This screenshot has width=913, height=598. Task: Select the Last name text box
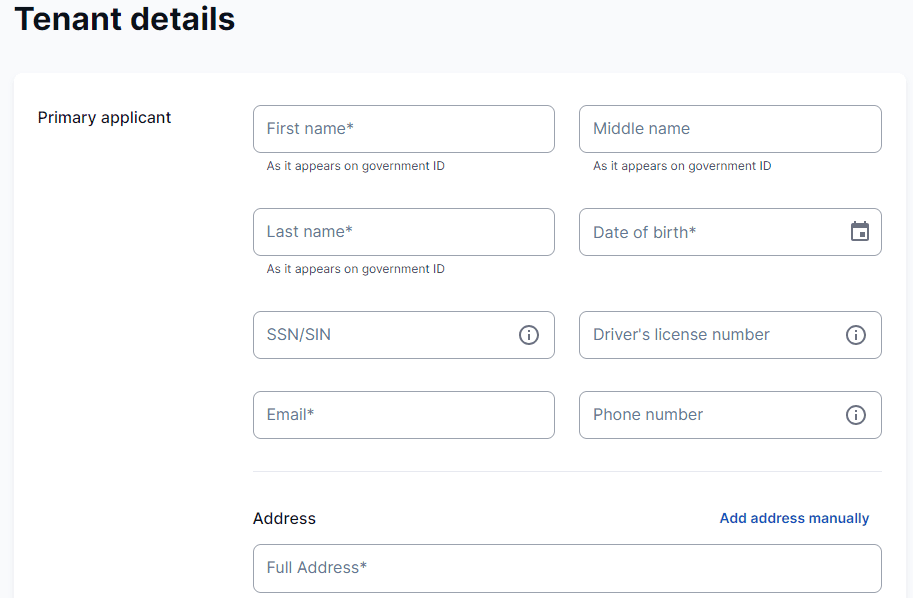(x=403, y=232)
